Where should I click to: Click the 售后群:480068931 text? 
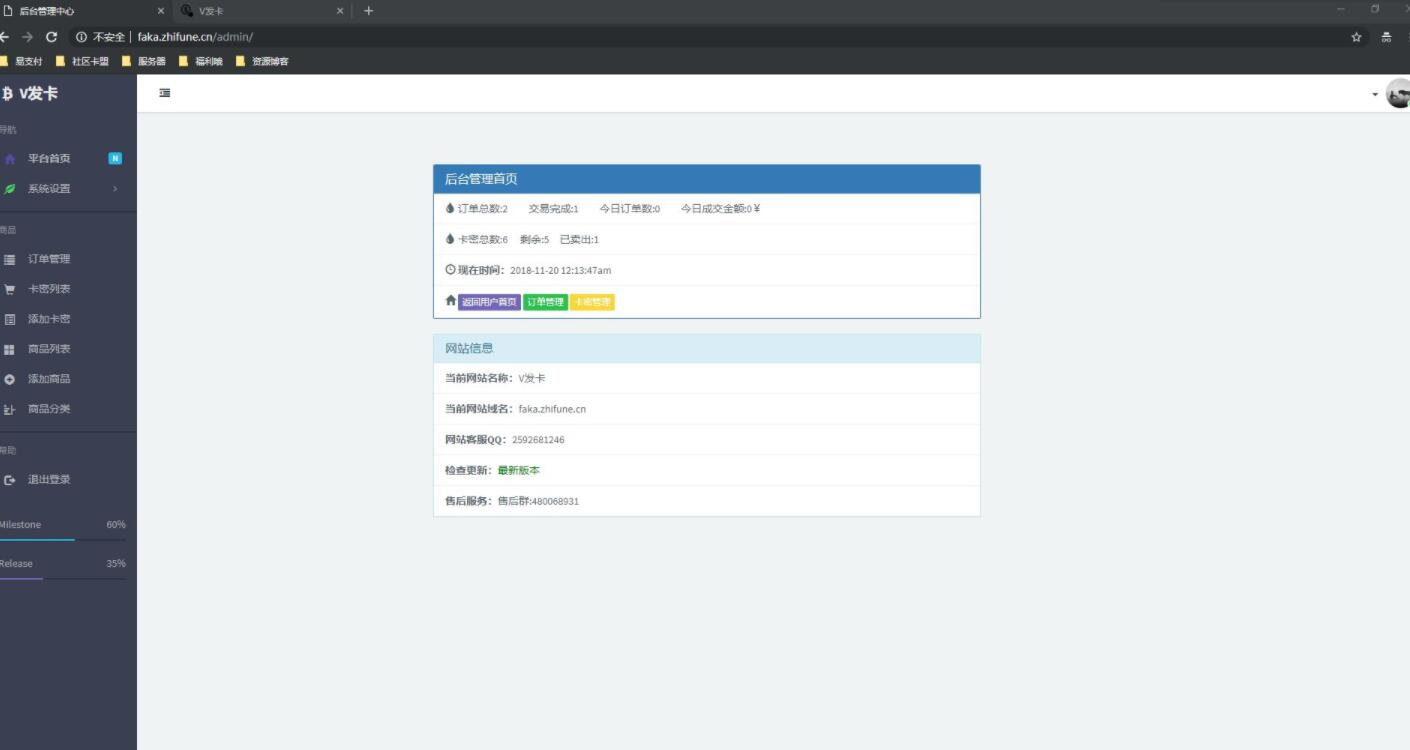click(538, 501)
